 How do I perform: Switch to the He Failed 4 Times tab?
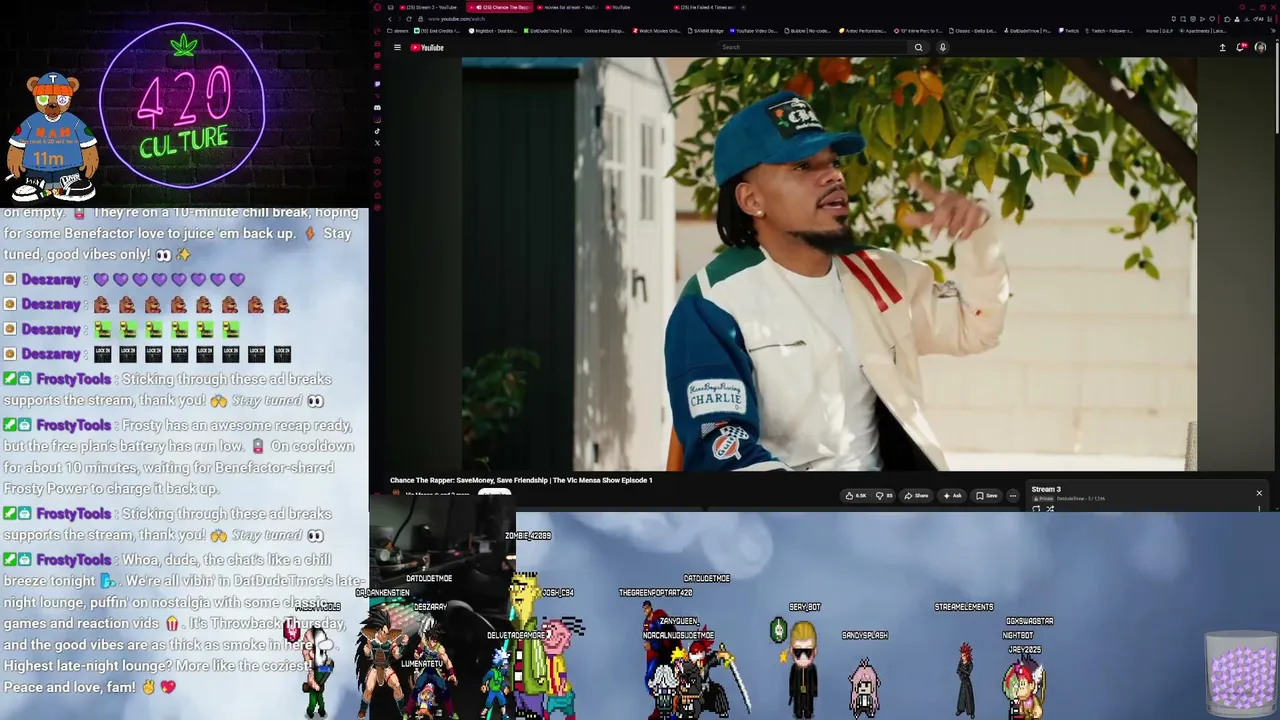click(x=704, y=7)
